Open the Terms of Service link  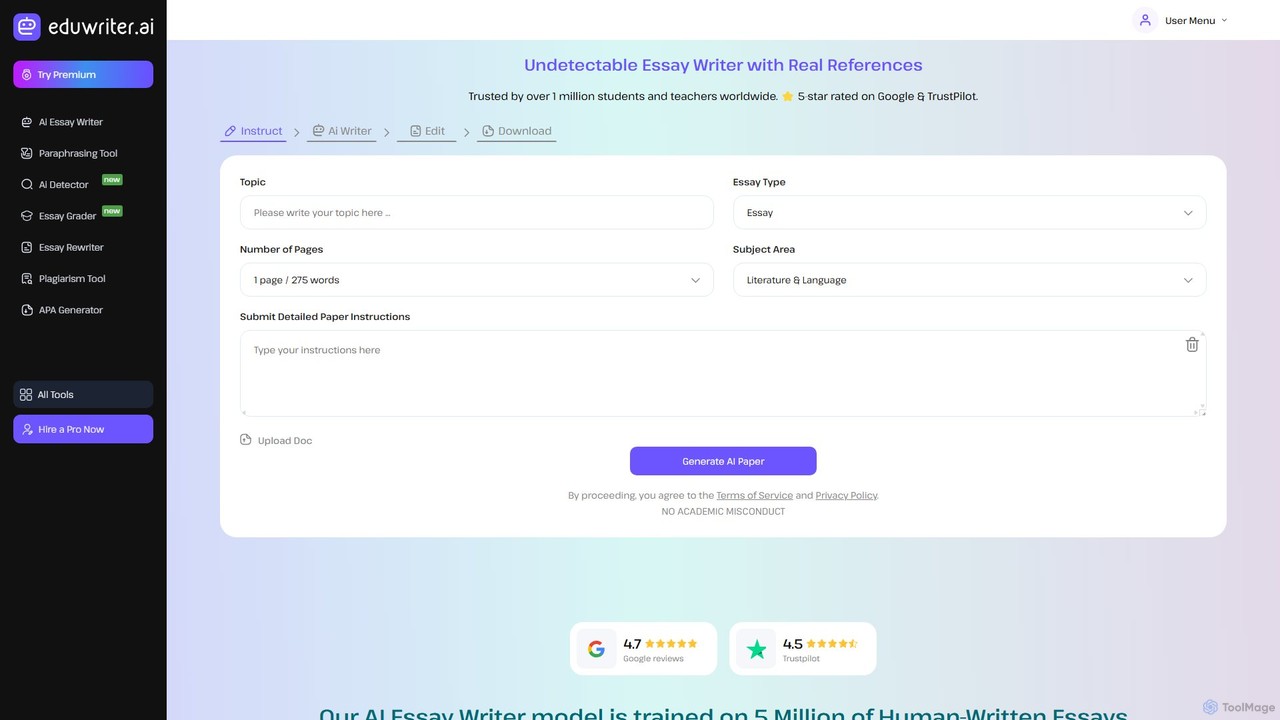tap(754, 496)
